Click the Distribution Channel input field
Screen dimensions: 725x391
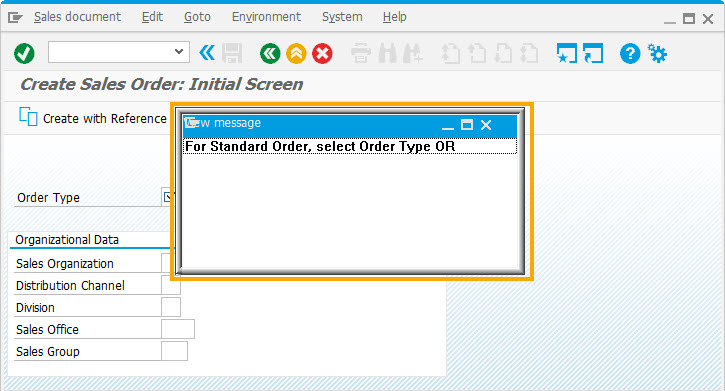(171, 285)
